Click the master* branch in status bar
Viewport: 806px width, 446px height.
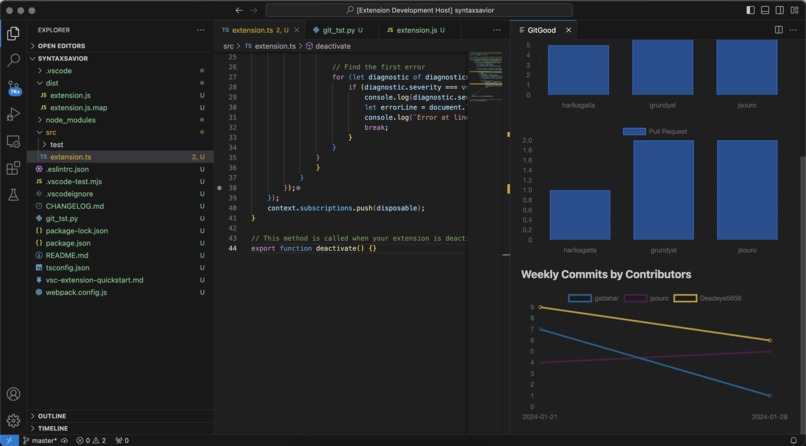pyautogui.click(x=40, y=440)
